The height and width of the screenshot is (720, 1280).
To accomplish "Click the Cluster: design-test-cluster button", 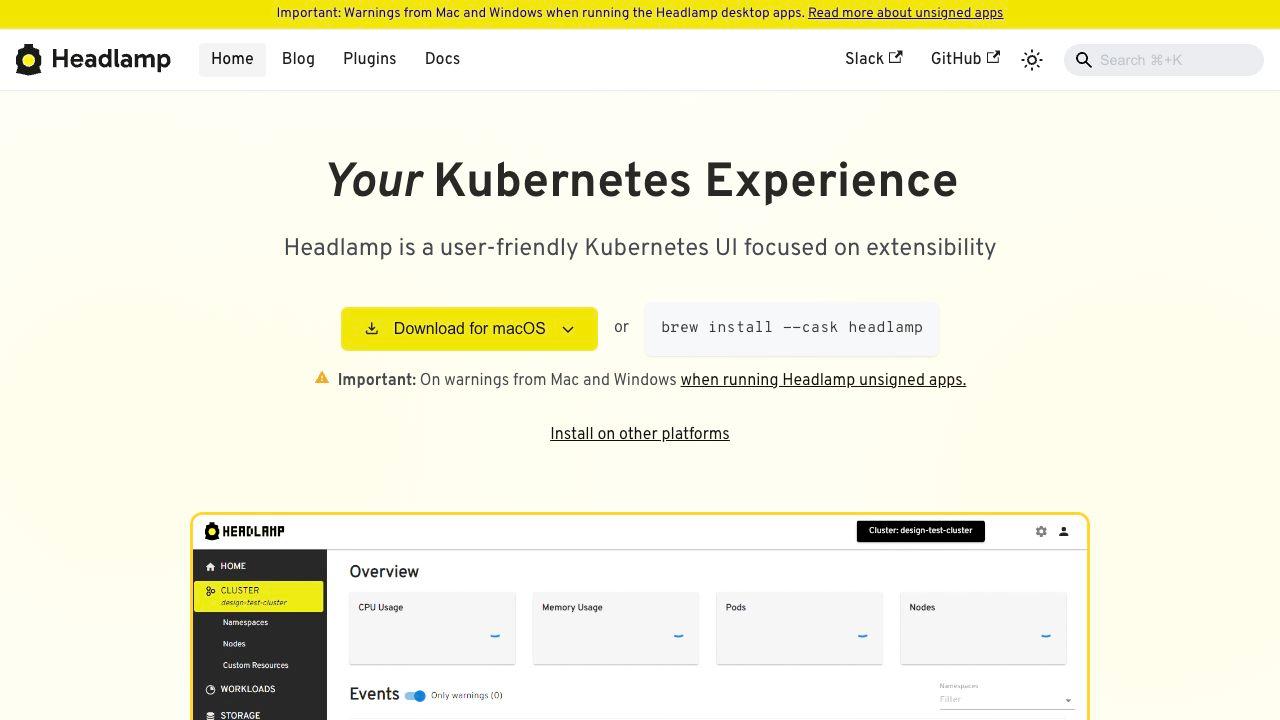I will tap(921, 531).
